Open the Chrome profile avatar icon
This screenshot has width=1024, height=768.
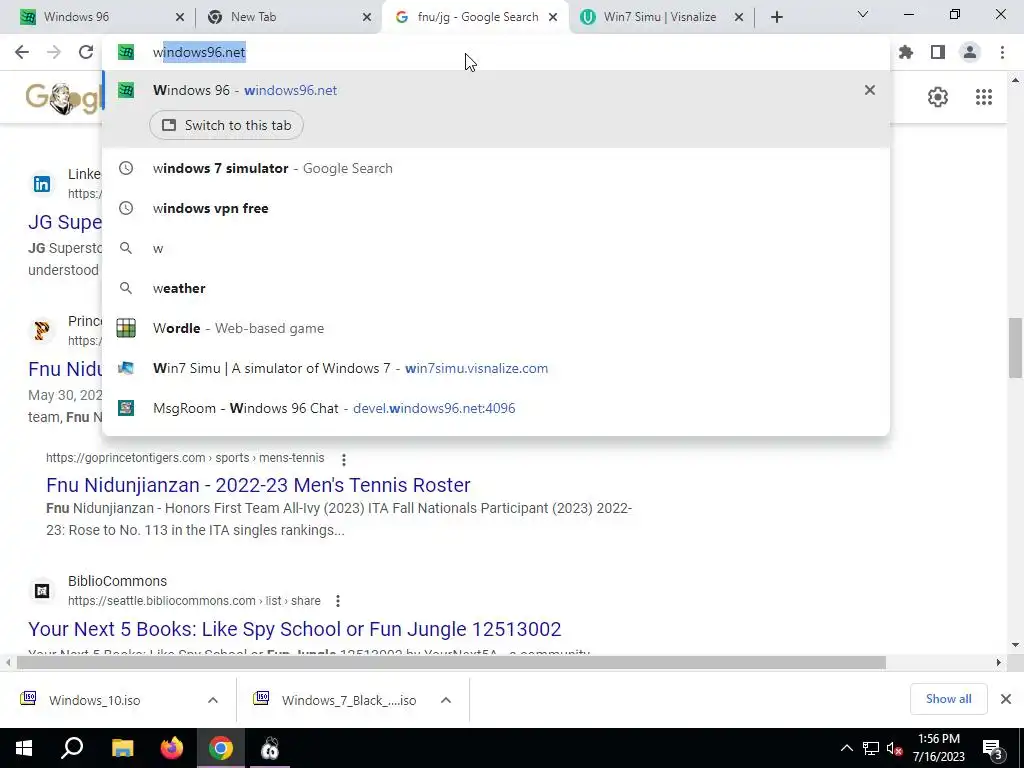pos(970,52)
